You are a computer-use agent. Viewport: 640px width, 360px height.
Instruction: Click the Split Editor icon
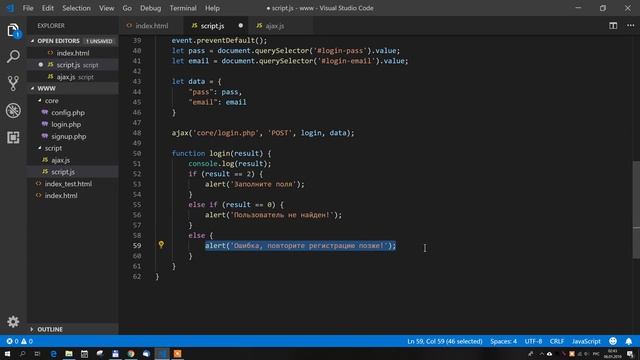click(613, 25)
